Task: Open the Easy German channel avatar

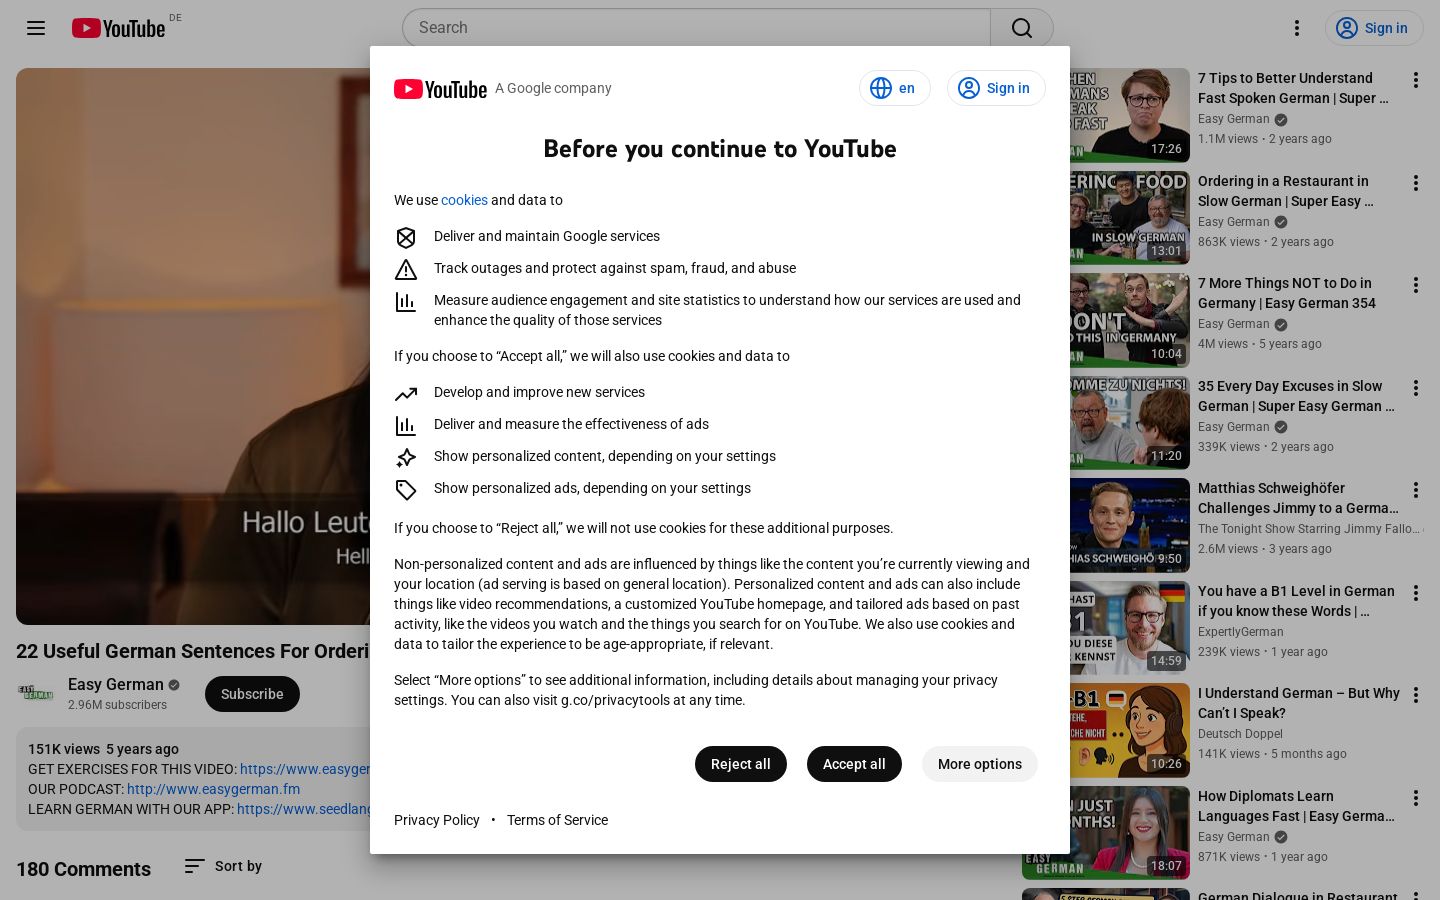Action: [36, 693]
